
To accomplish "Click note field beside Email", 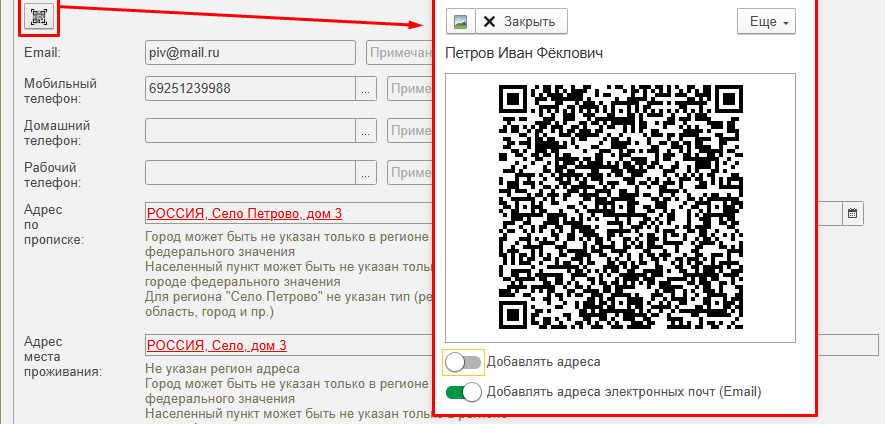I will pyautogui.click(x=400, y=53).
